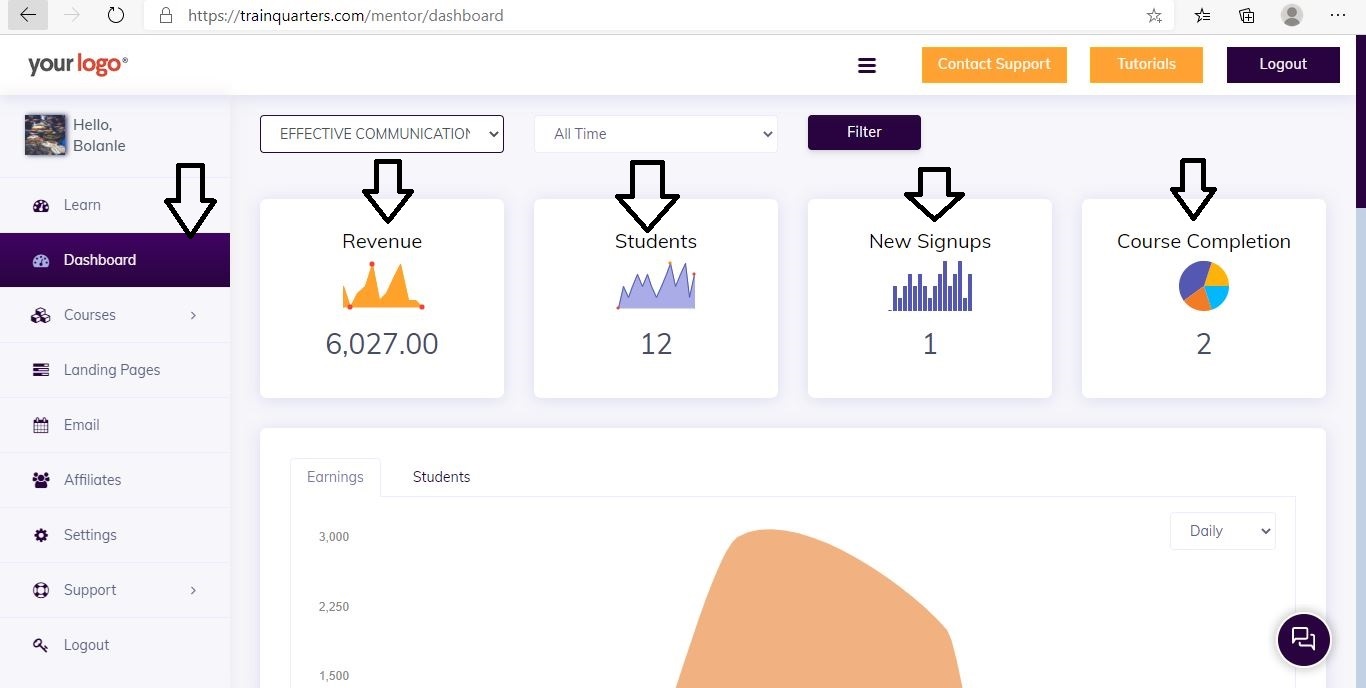Viewport: 1366px width, 688px height.
Task: Click the Students sparkline chart icon
Action: pos(656,286)
